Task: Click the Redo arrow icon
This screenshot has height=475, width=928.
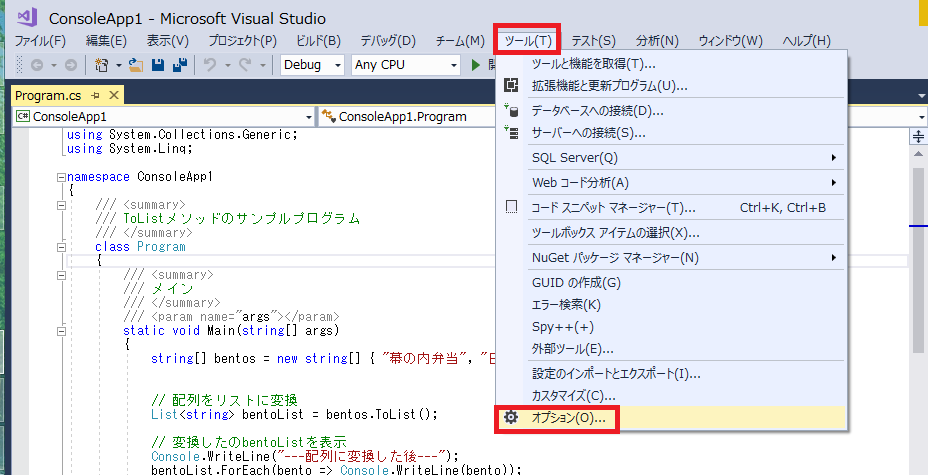Action: point(245,65)
